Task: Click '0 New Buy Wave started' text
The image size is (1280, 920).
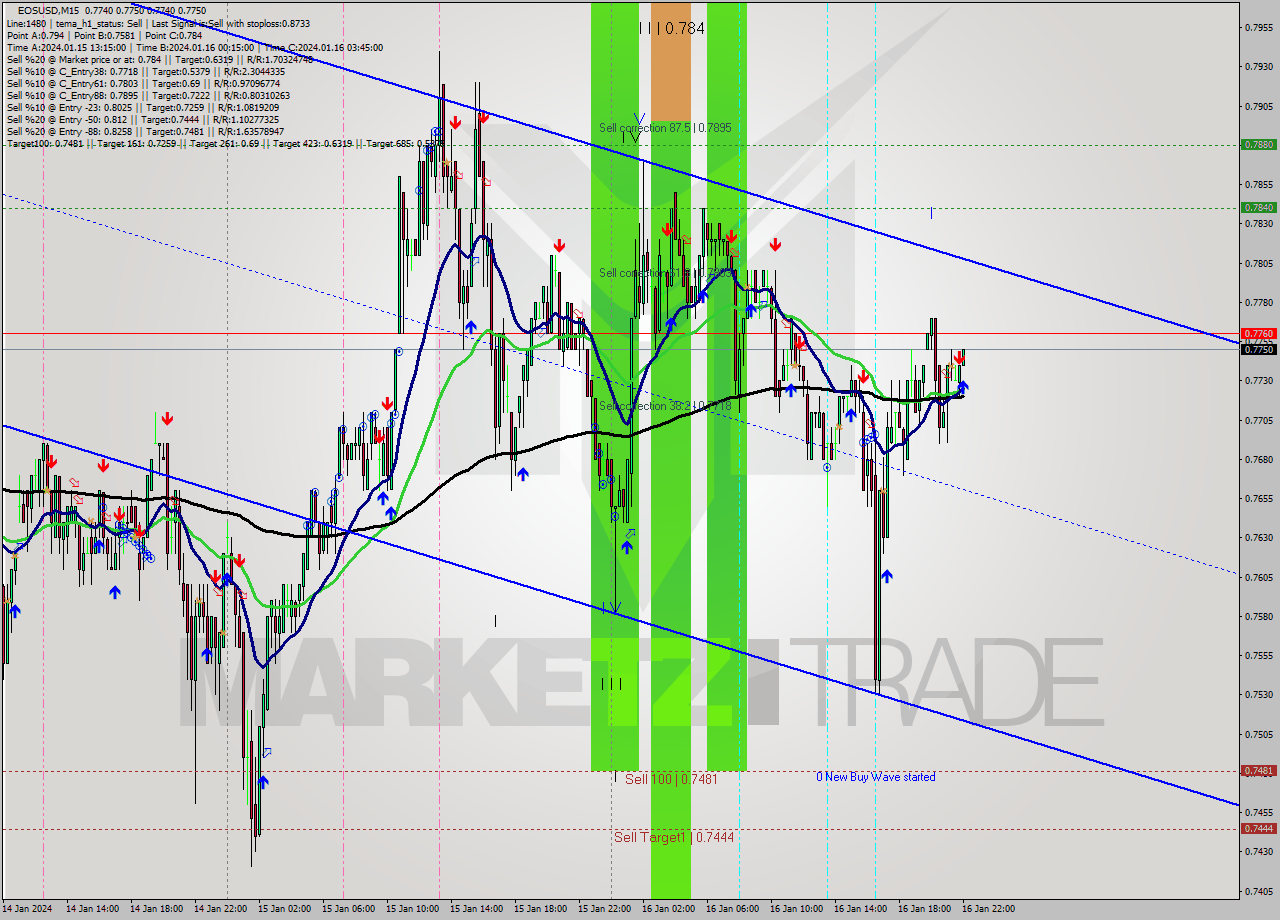Action: [x=876, y=777]
